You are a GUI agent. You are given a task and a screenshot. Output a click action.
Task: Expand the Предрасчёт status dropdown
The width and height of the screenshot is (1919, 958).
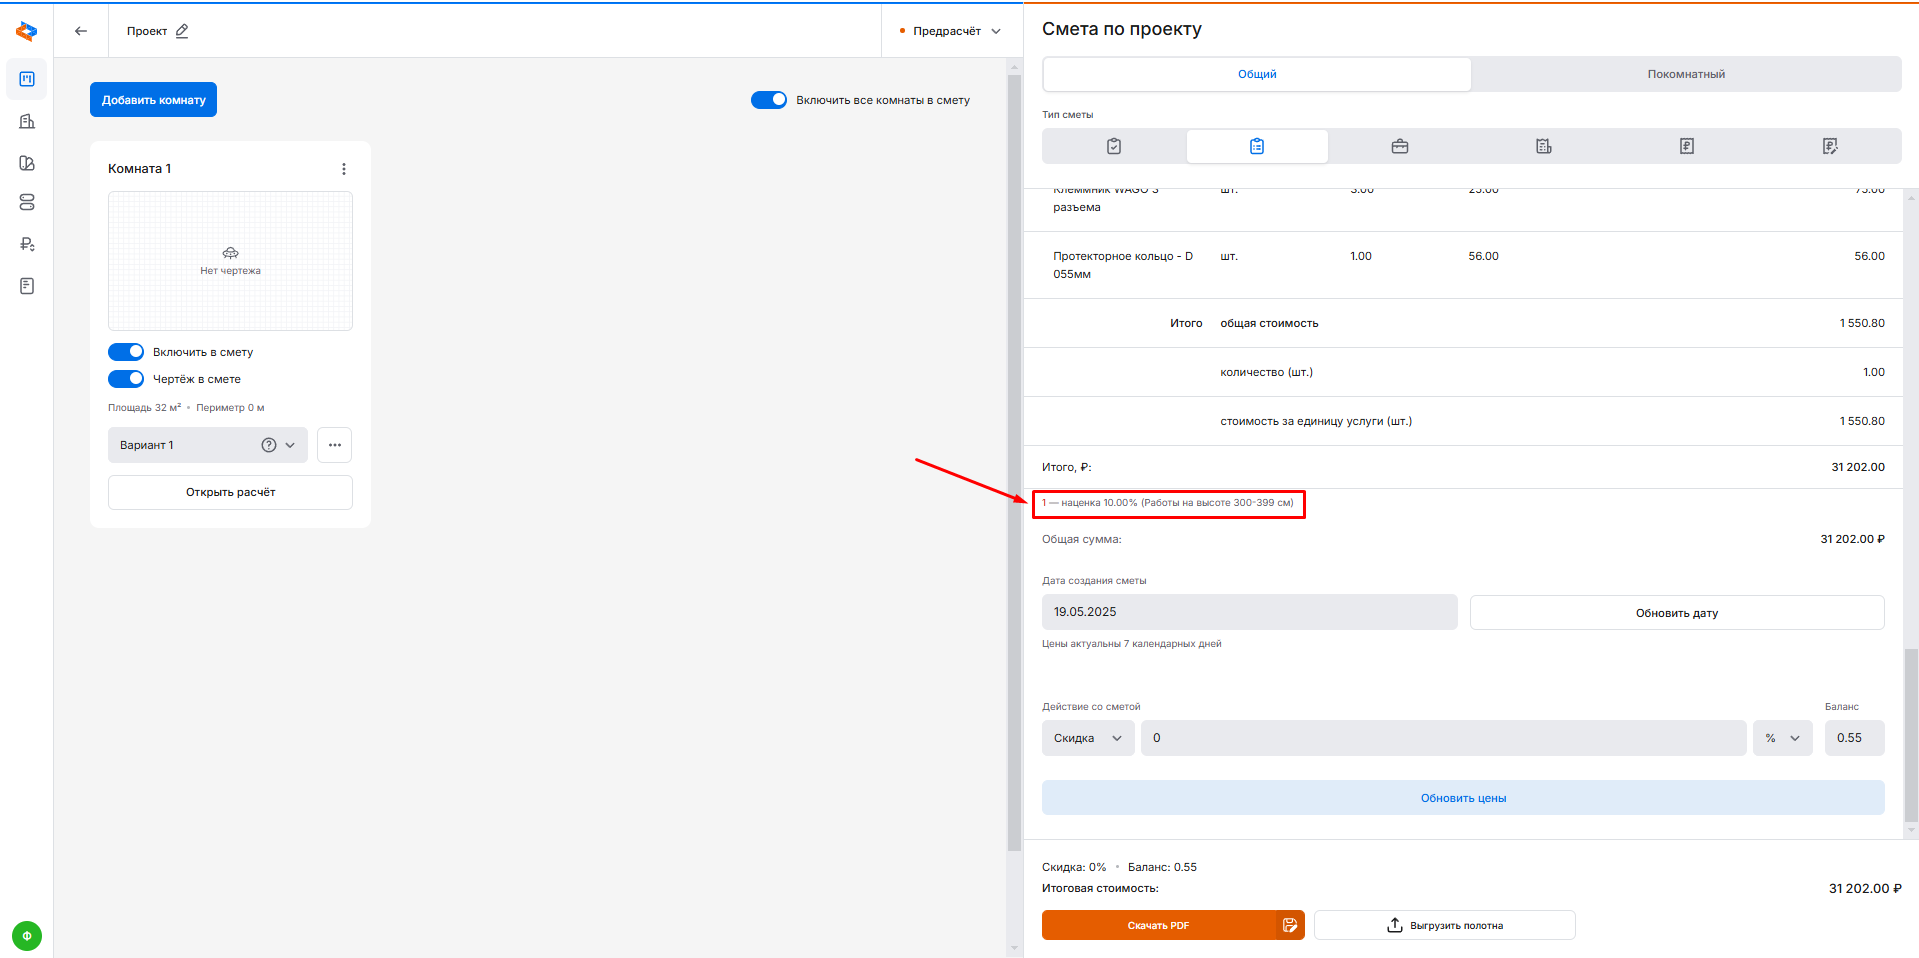pyautogui.click(x=951, y=31)
